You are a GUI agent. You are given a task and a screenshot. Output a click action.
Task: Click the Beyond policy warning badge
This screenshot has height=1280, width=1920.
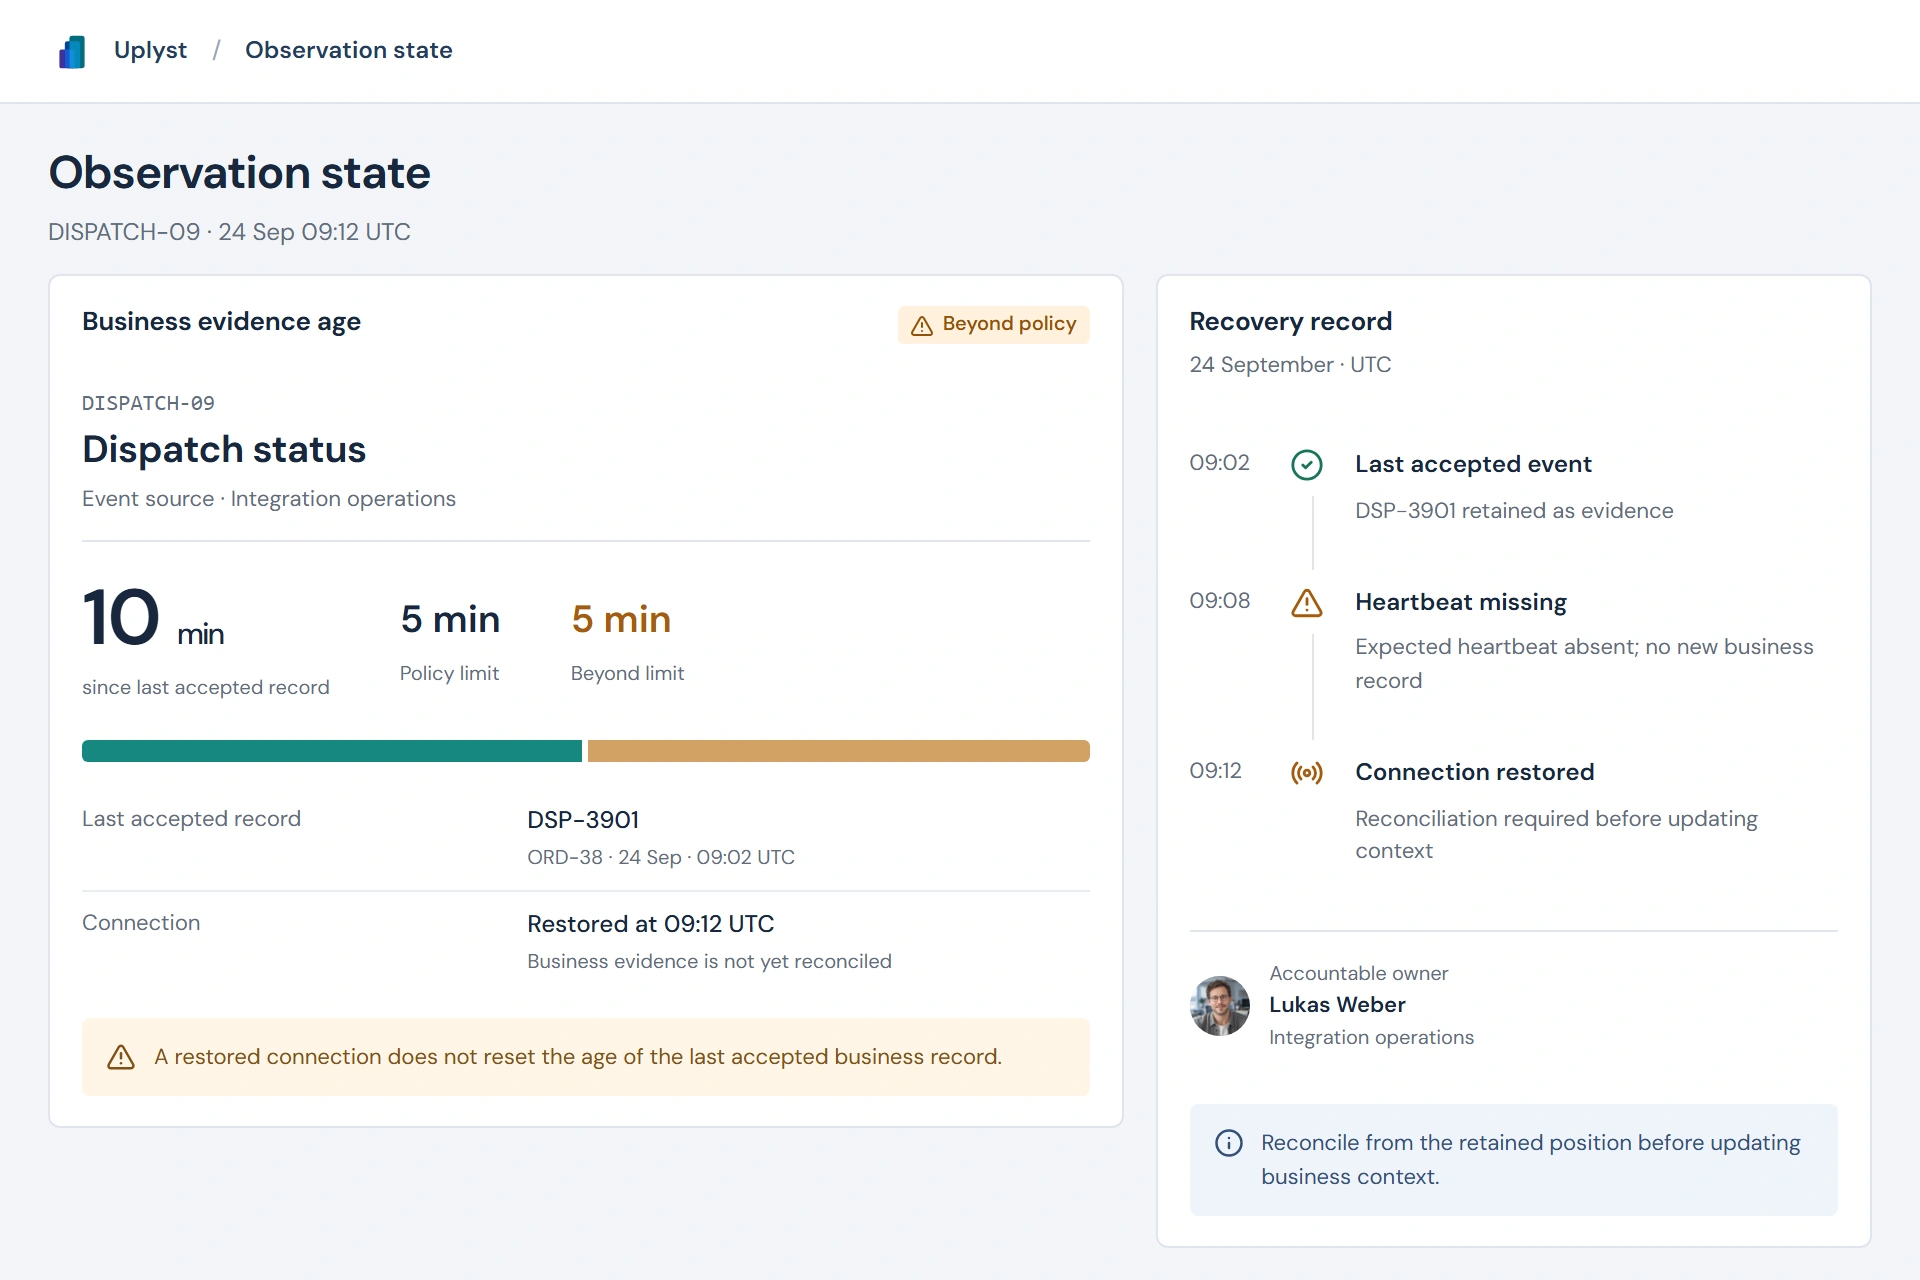tap(993, 324)
